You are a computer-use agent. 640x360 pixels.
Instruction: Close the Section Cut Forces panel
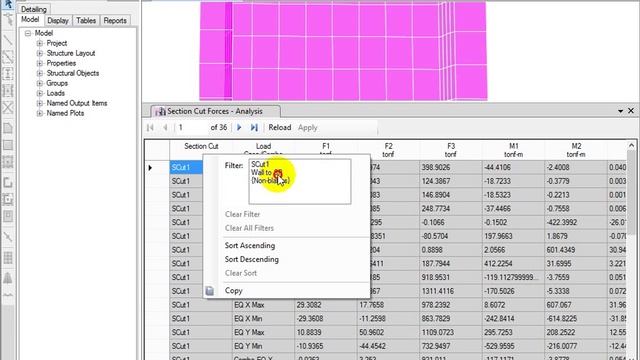point(631,111)
